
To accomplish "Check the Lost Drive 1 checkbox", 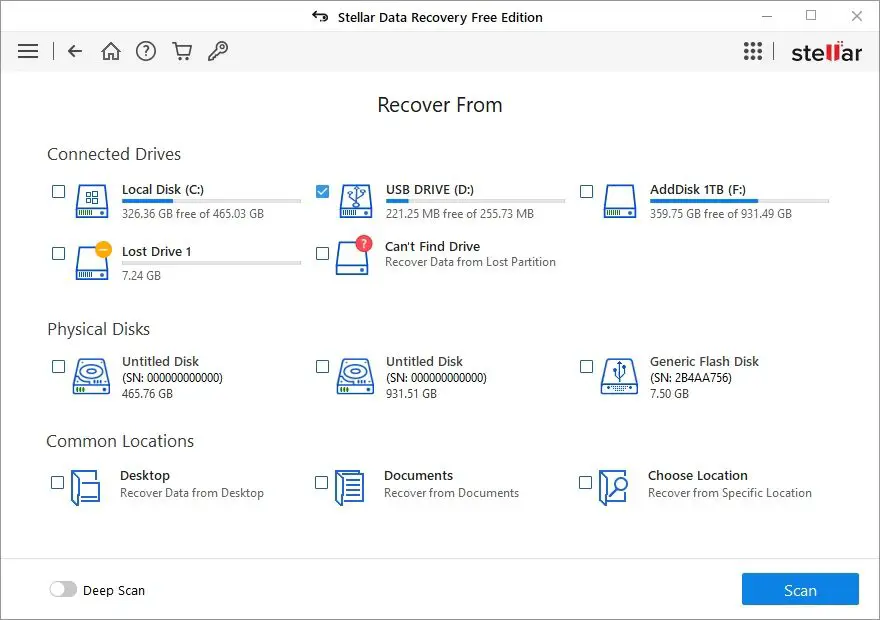I will (58, 253).
